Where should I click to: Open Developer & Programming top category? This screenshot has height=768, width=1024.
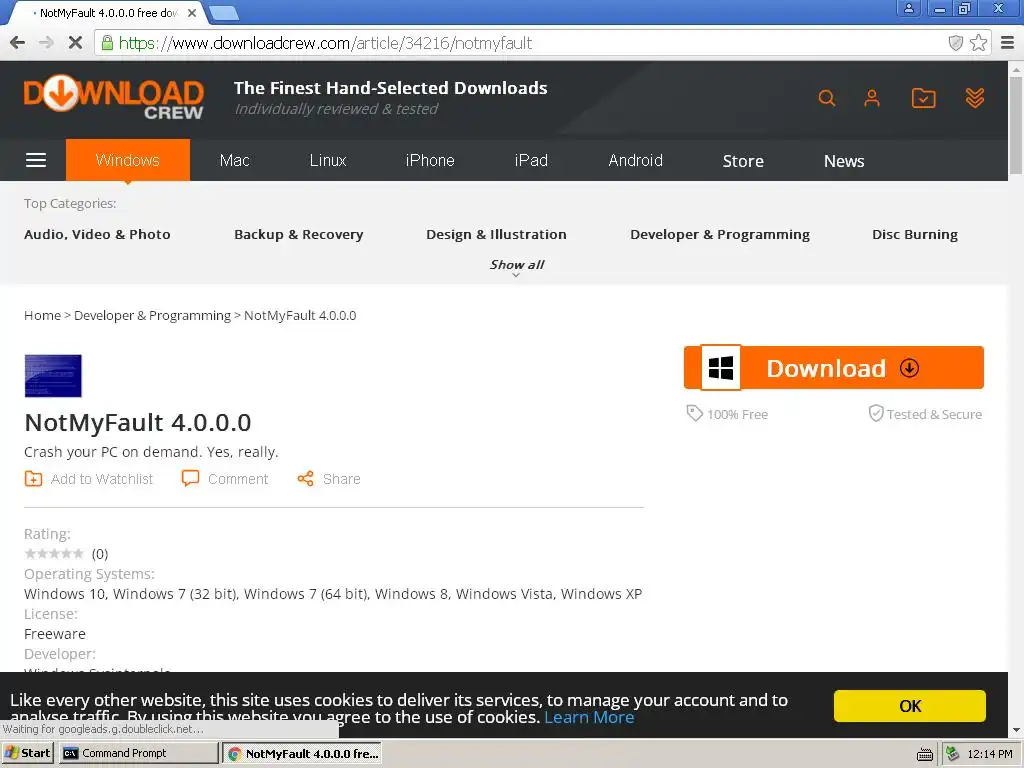click(x=720, y=234)
